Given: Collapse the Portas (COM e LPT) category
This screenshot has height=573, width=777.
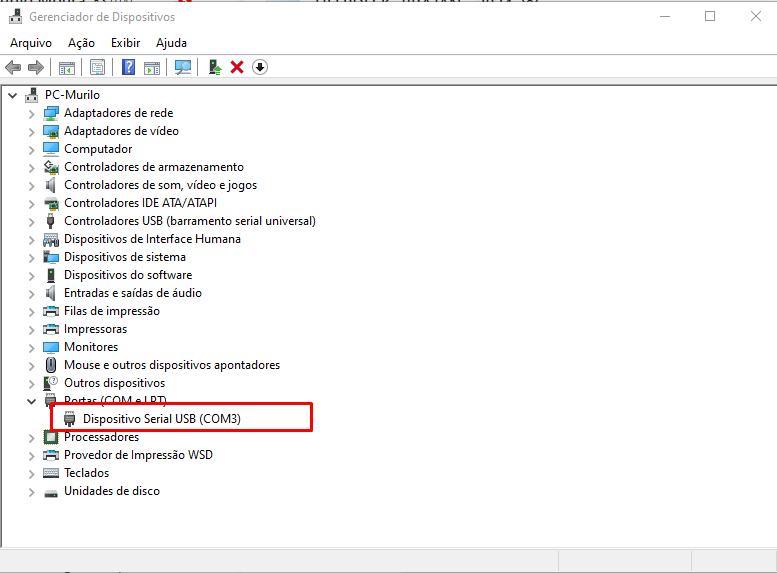Looking at the screenshot, I should (x=31, y=401).
